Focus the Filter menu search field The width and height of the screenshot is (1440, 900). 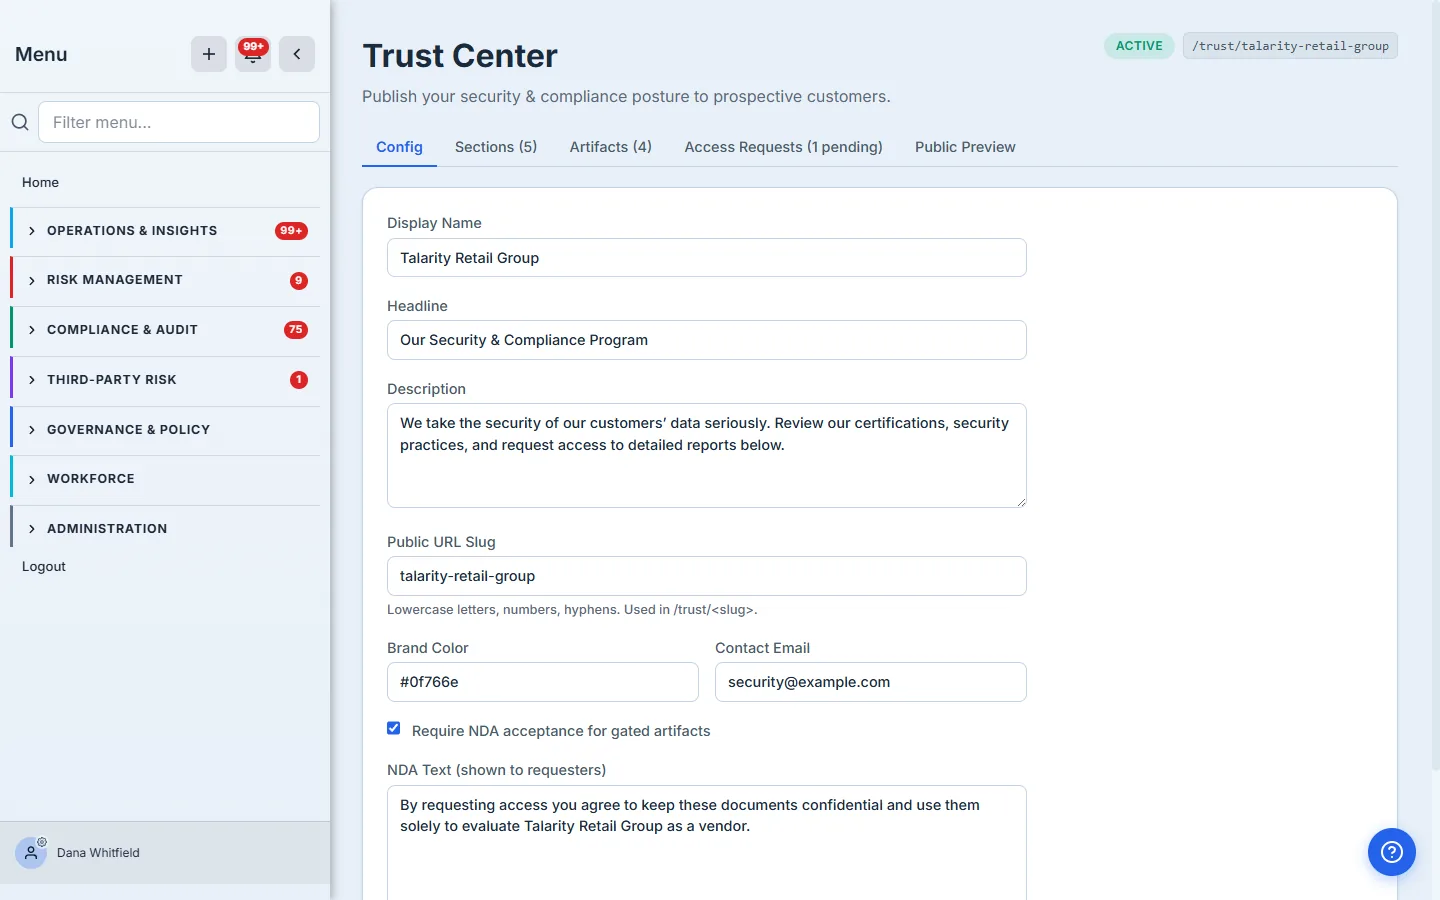179,122
